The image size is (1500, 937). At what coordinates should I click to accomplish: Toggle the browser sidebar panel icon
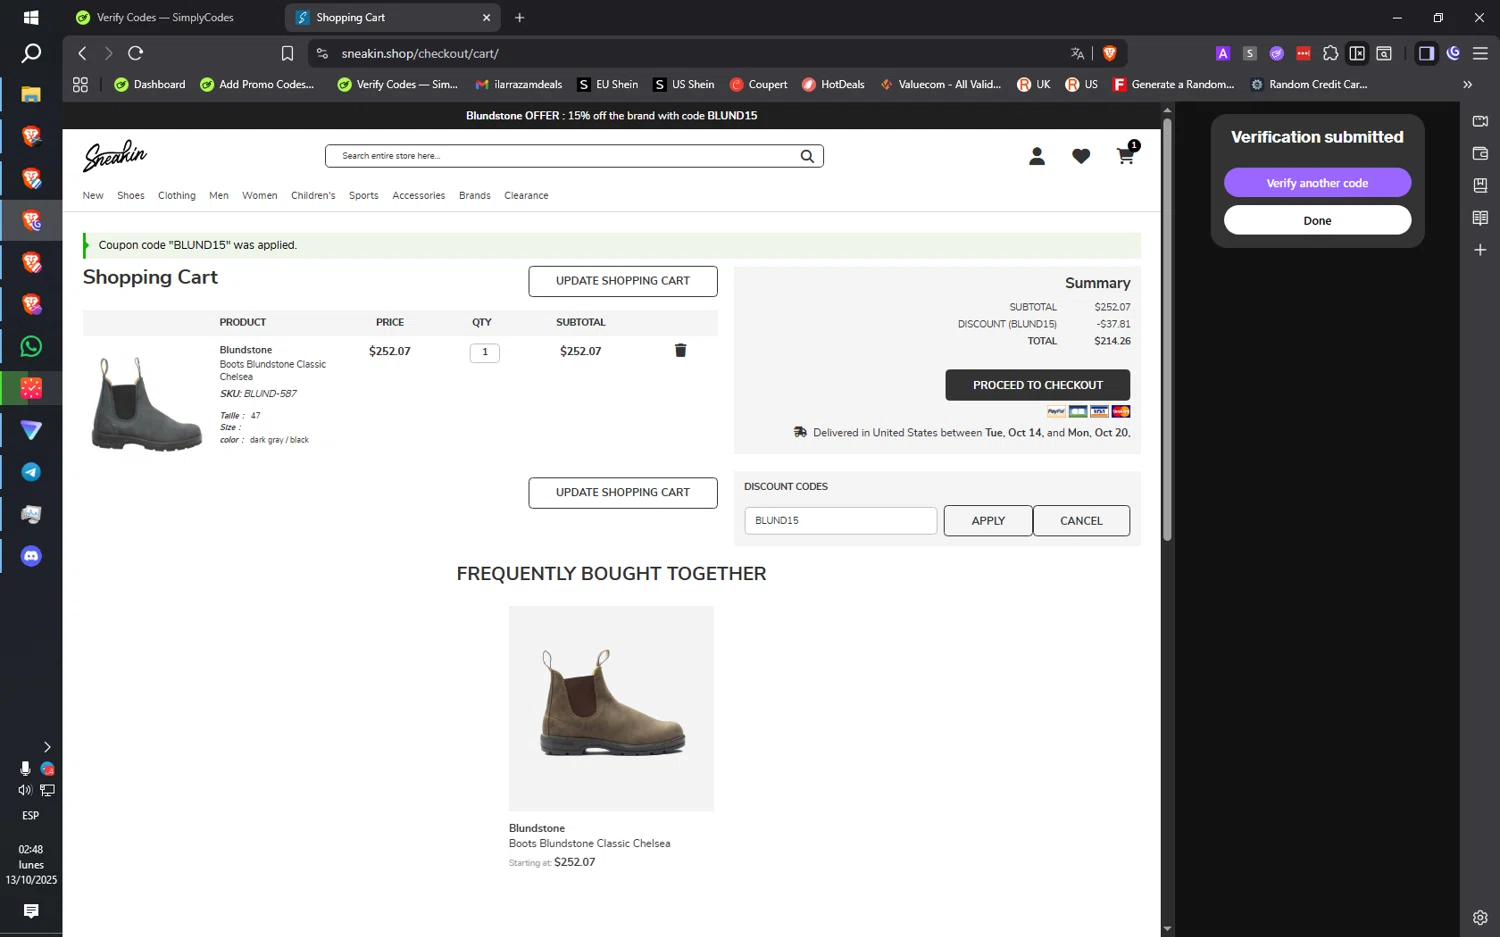click(x=1426, y=53)
